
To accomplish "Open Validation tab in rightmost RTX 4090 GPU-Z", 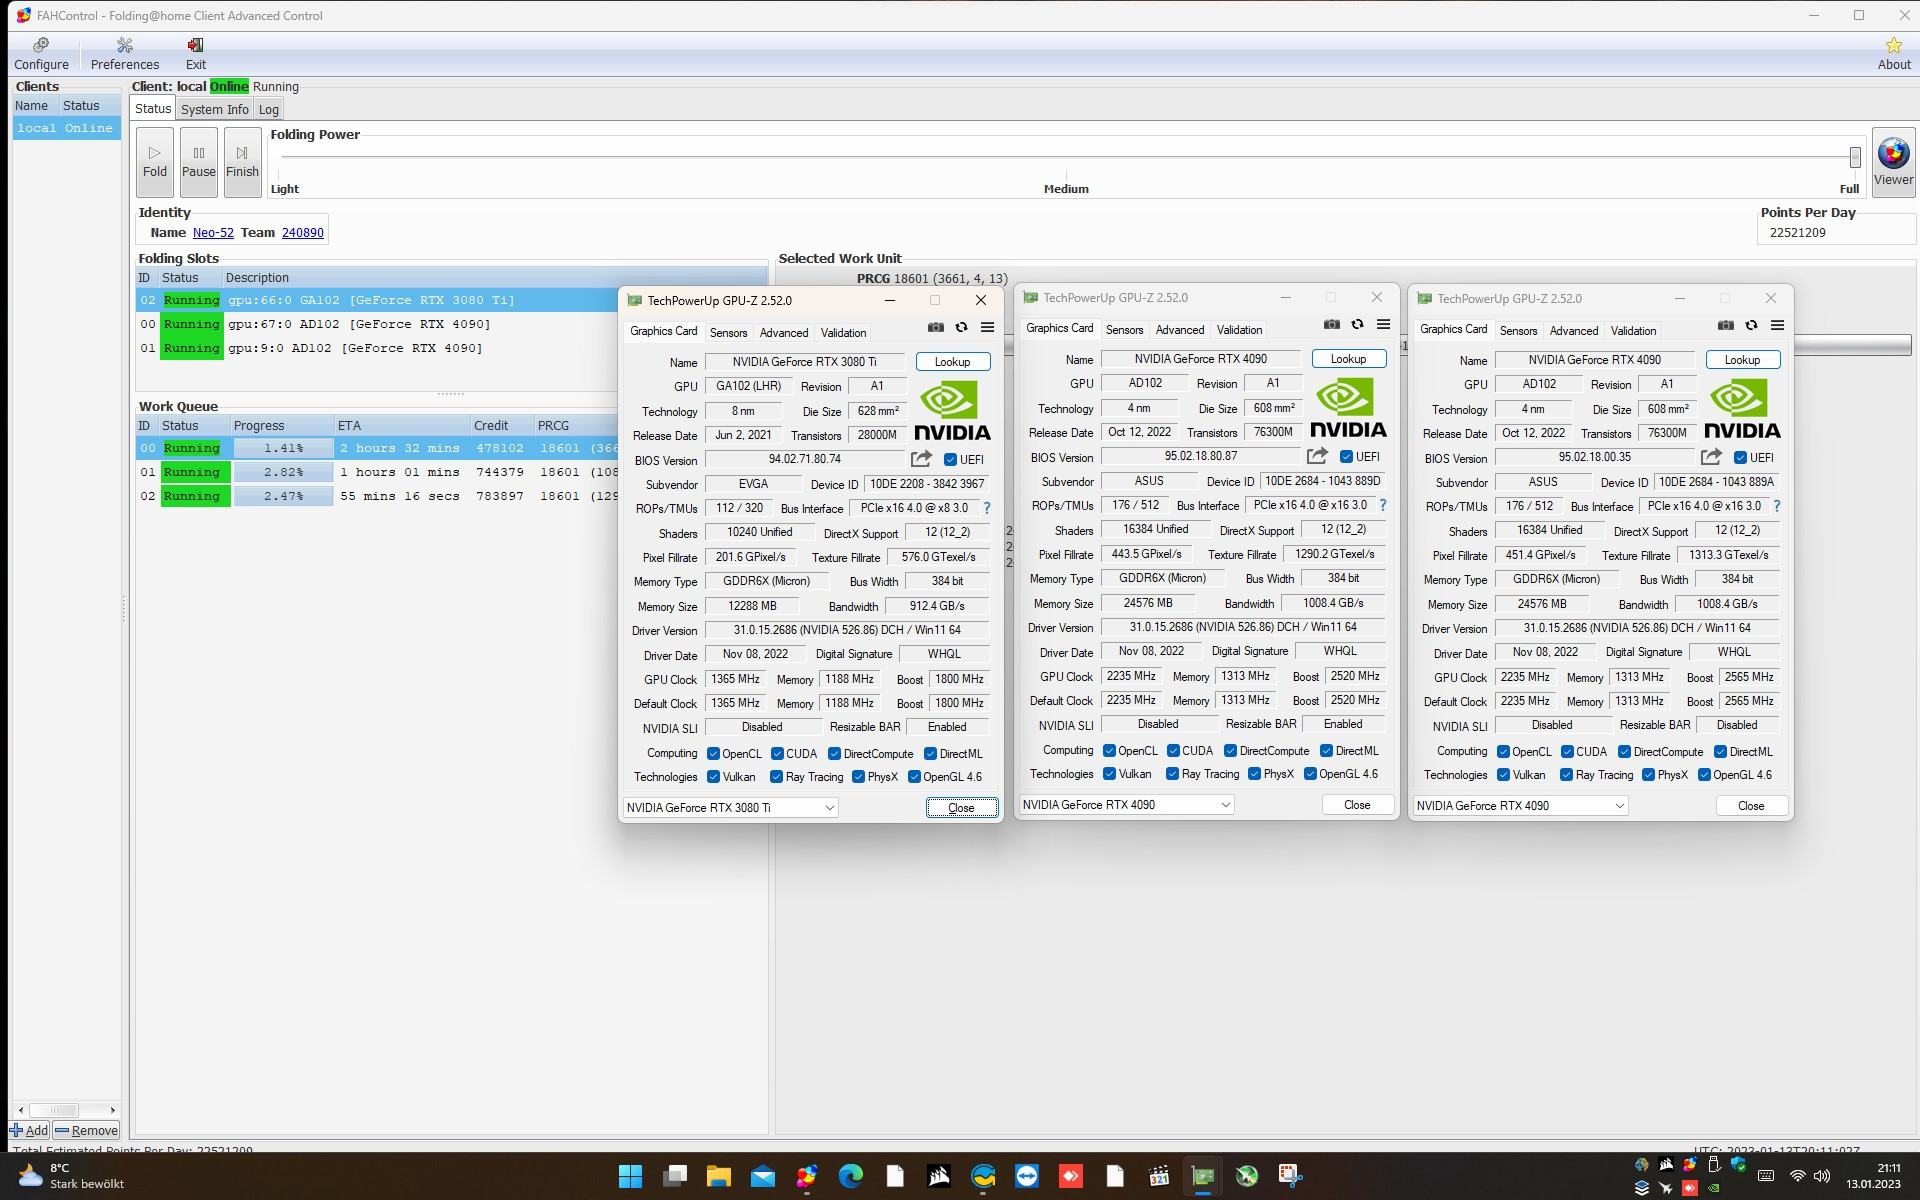I will [1633, 331].
